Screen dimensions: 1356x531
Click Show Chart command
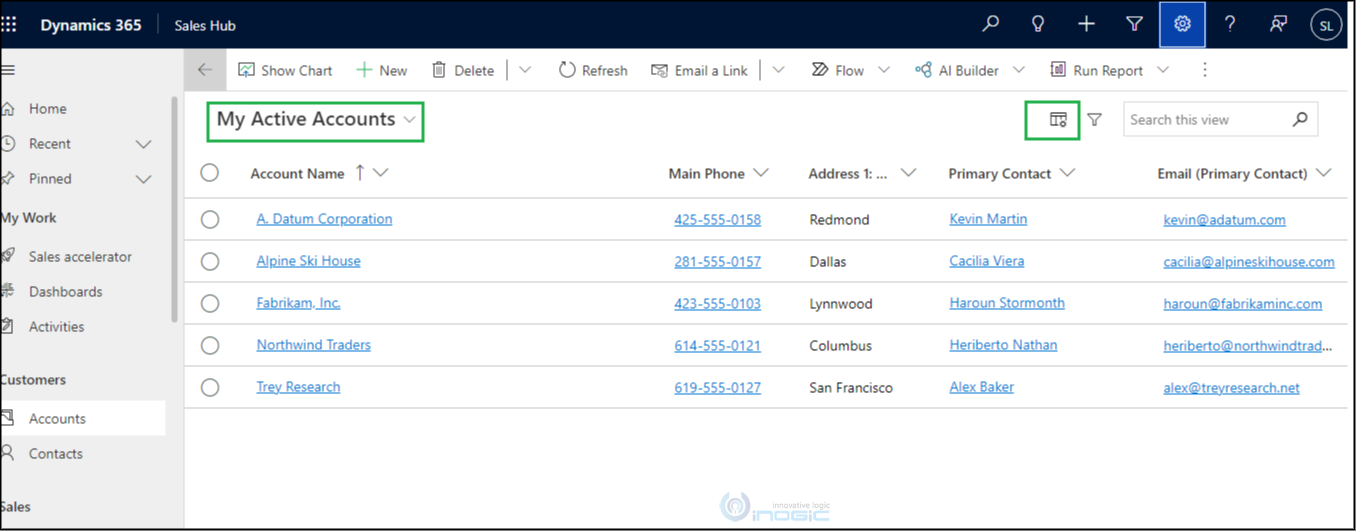pos(285,70)
